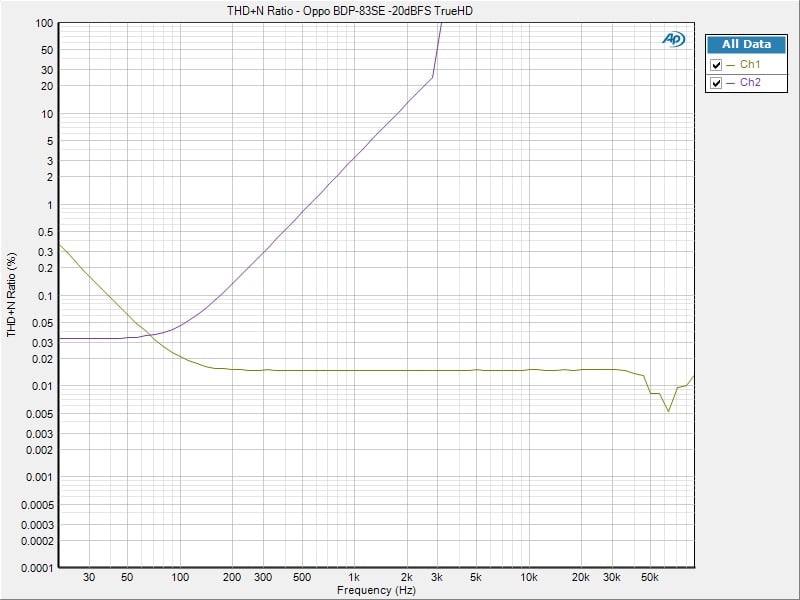Click the olive Ch1 line swatch in legend
Image resolution: width=800 pixels, height=600 pixels.
(731, 65)
